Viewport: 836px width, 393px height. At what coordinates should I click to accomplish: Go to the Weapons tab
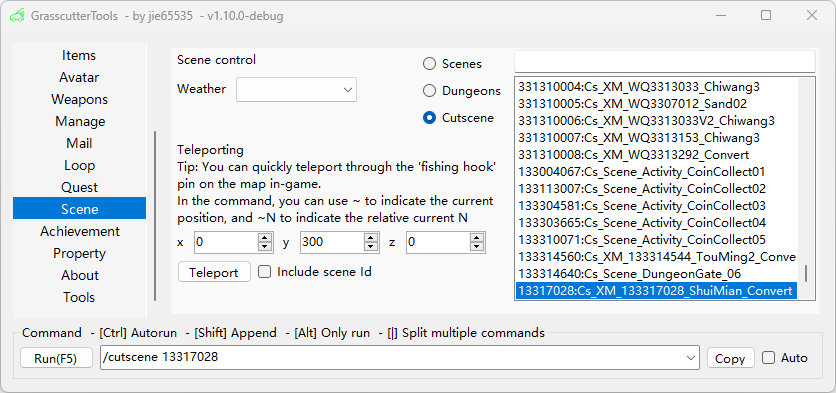pyautogui.click(x=79, y=99)
